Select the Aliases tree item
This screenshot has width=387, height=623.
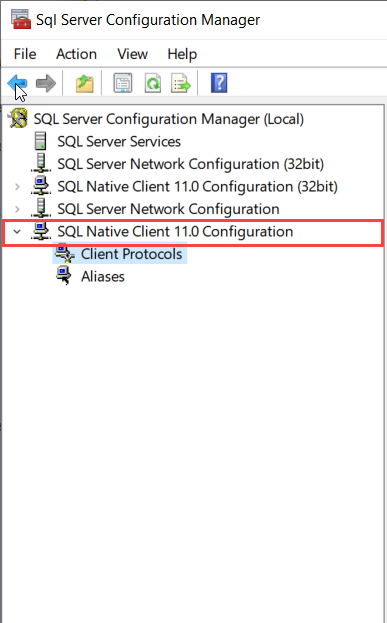tap(103, 276)
